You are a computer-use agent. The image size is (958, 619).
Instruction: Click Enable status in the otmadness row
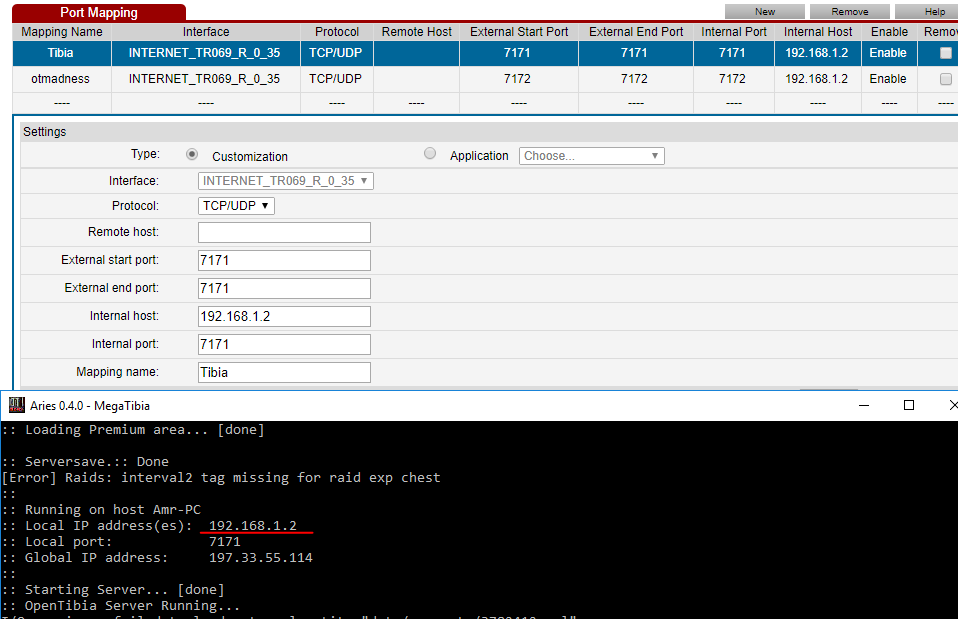coord(888,79)
